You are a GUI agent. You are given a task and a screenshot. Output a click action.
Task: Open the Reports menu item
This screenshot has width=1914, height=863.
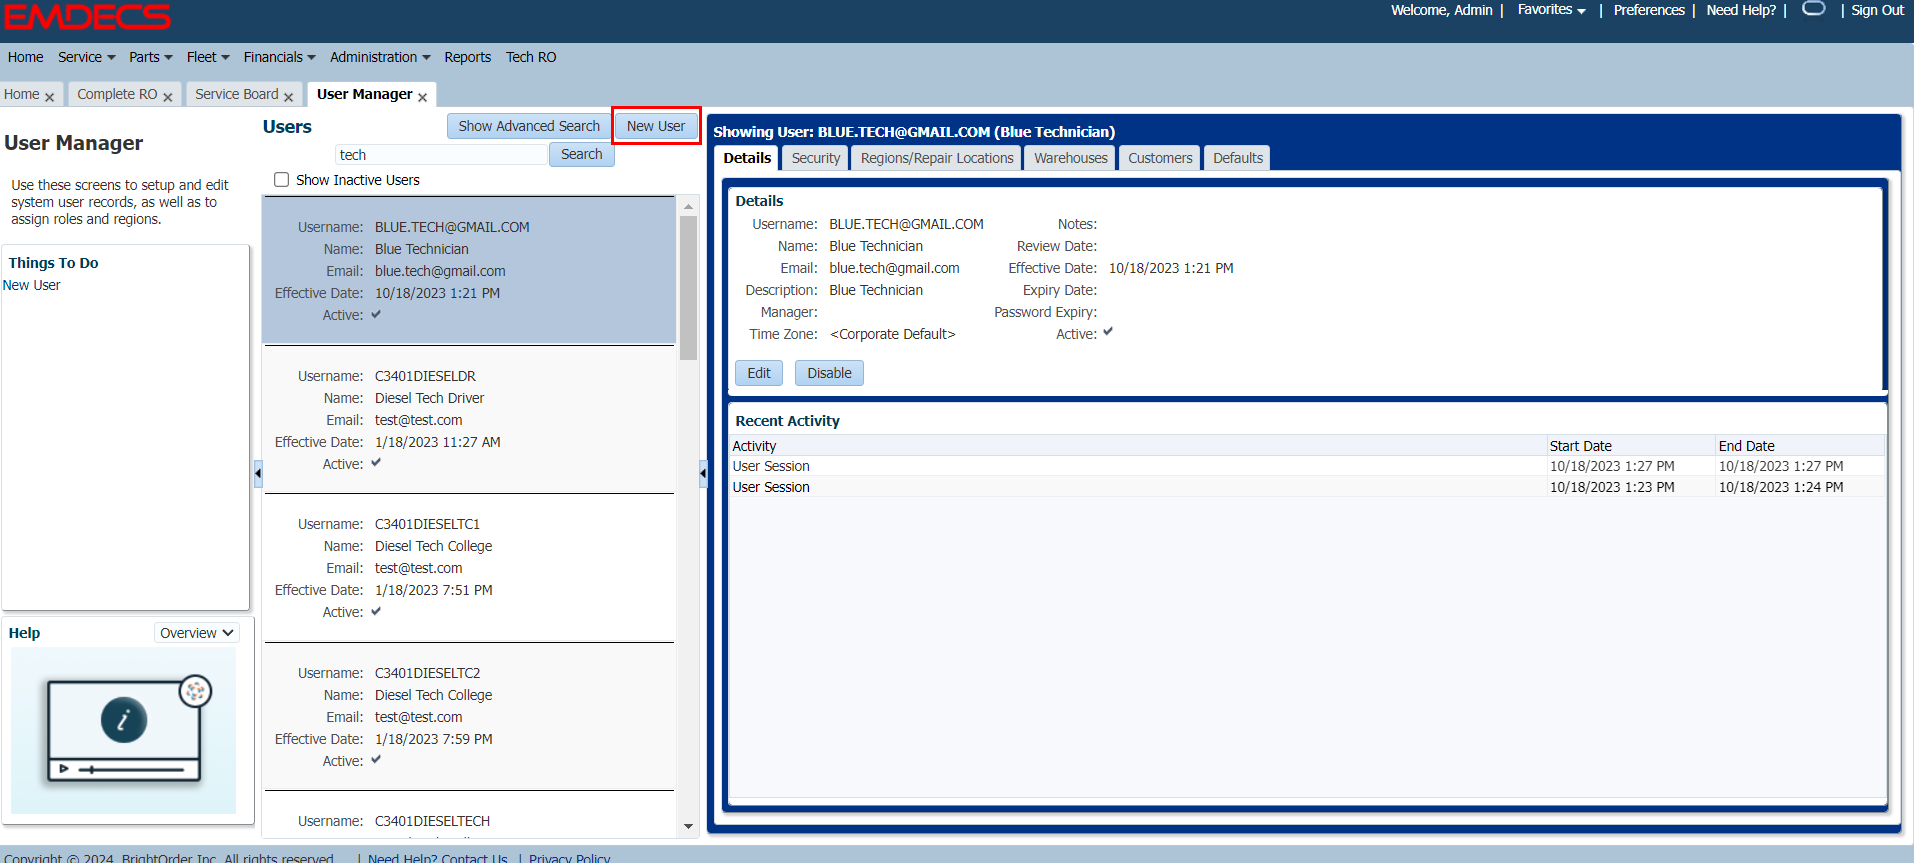pyautogui.click(x=468, y=57)
